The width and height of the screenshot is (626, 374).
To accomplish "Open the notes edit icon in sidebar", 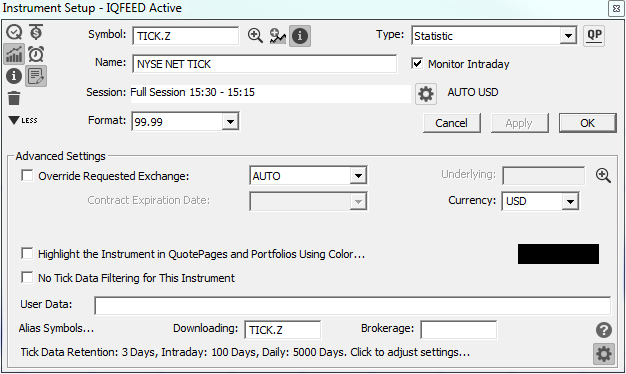I will coord(36,76).
